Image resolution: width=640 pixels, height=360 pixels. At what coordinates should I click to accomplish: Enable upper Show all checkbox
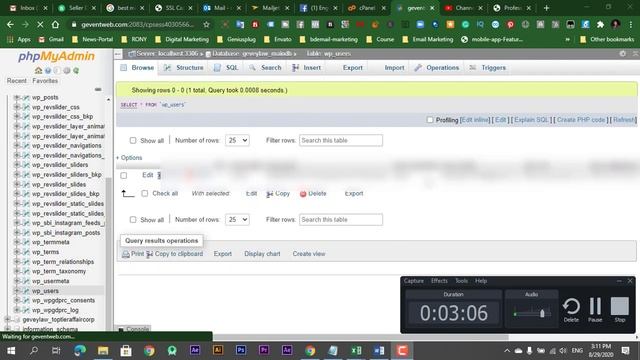pos(133,140)
